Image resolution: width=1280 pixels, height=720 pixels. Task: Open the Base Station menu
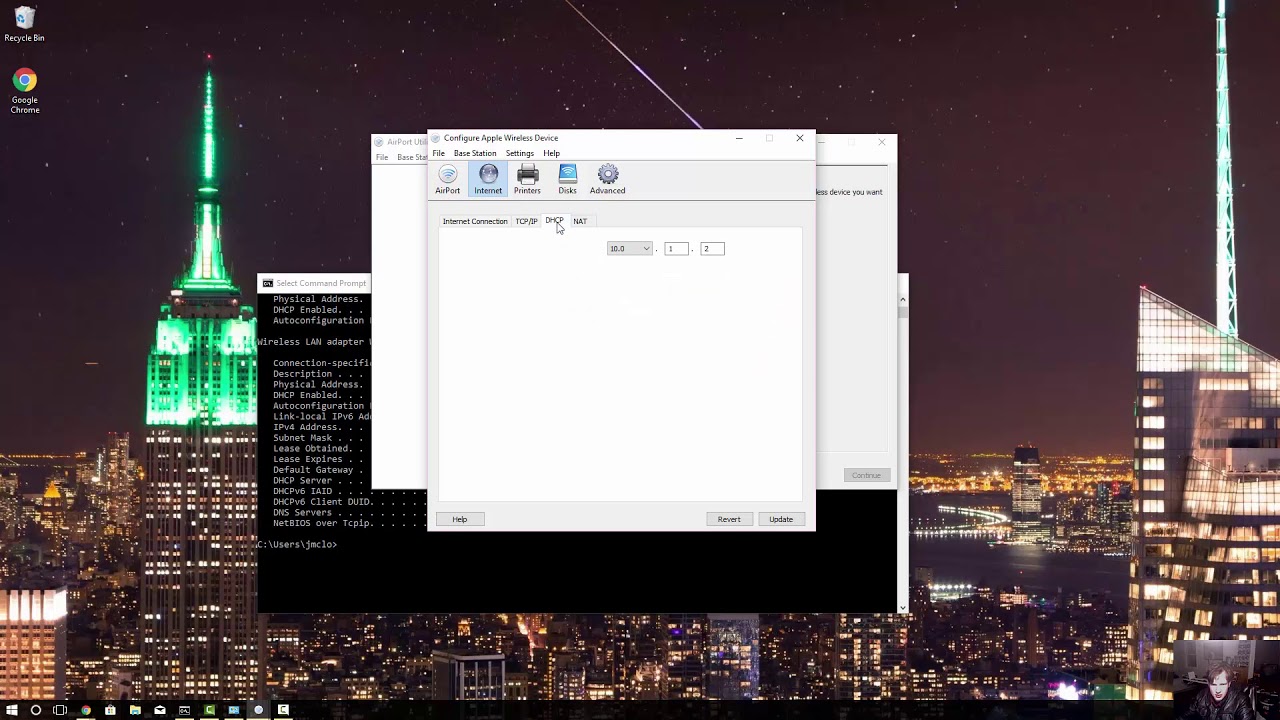(x=475, y=153)
